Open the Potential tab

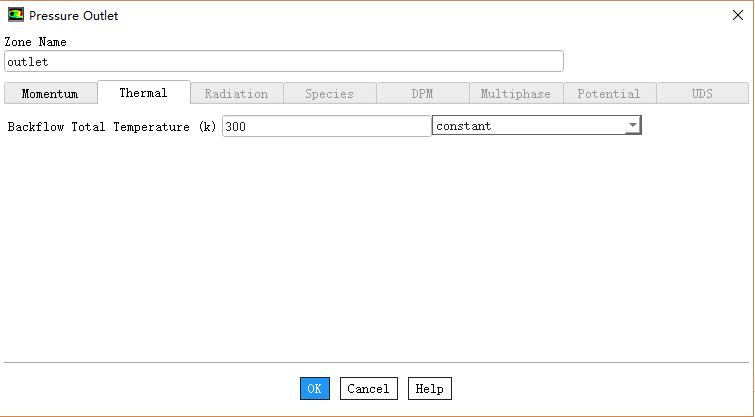point(608,94)
